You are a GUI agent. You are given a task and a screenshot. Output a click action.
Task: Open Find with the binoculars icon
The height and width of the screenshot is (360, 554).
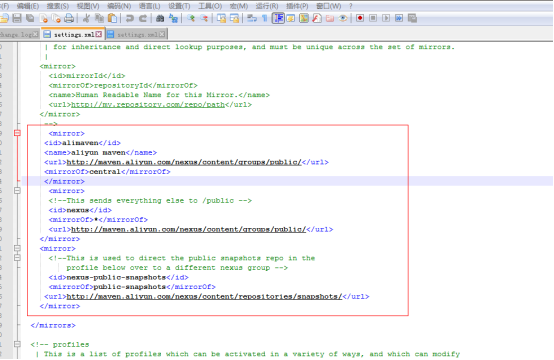[160, 18]
